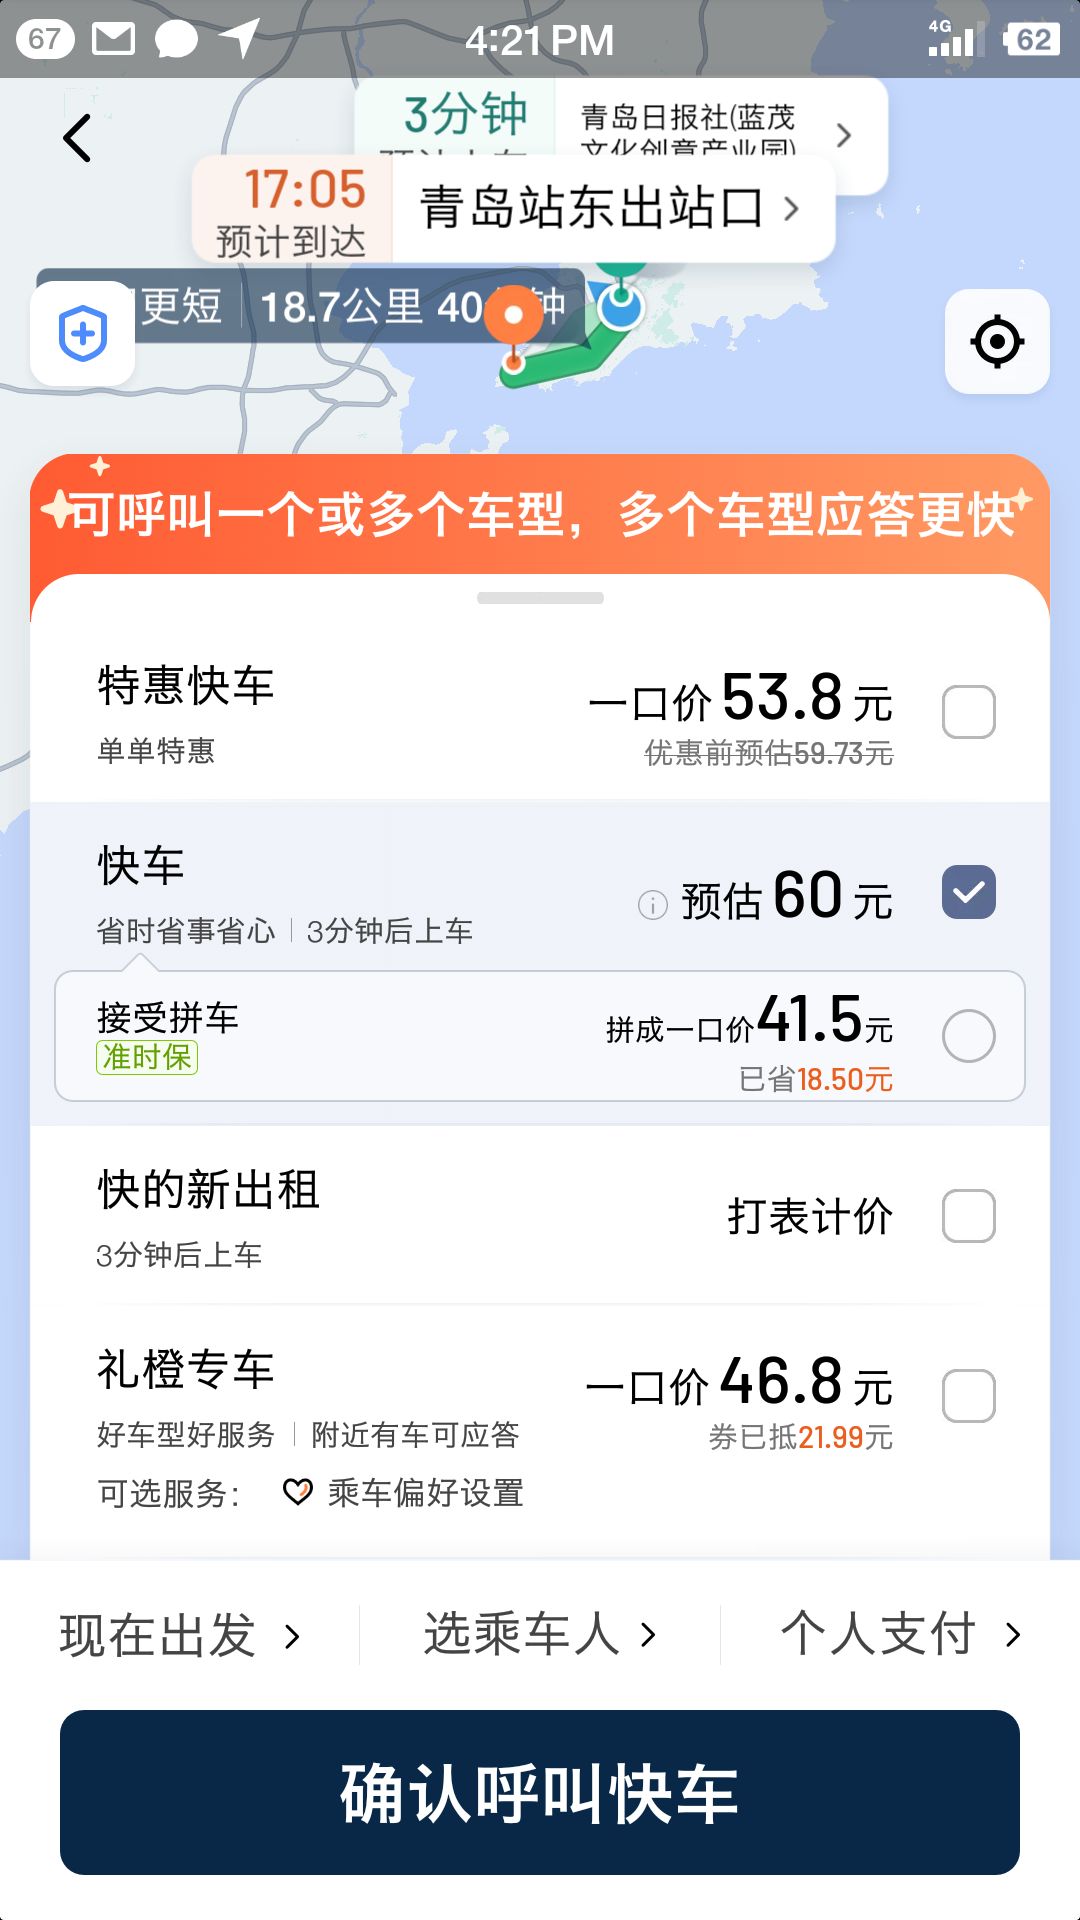The image size is (1080, 1920).
Task: Tap the info icon beside 预估 60元
Action: 652,905
